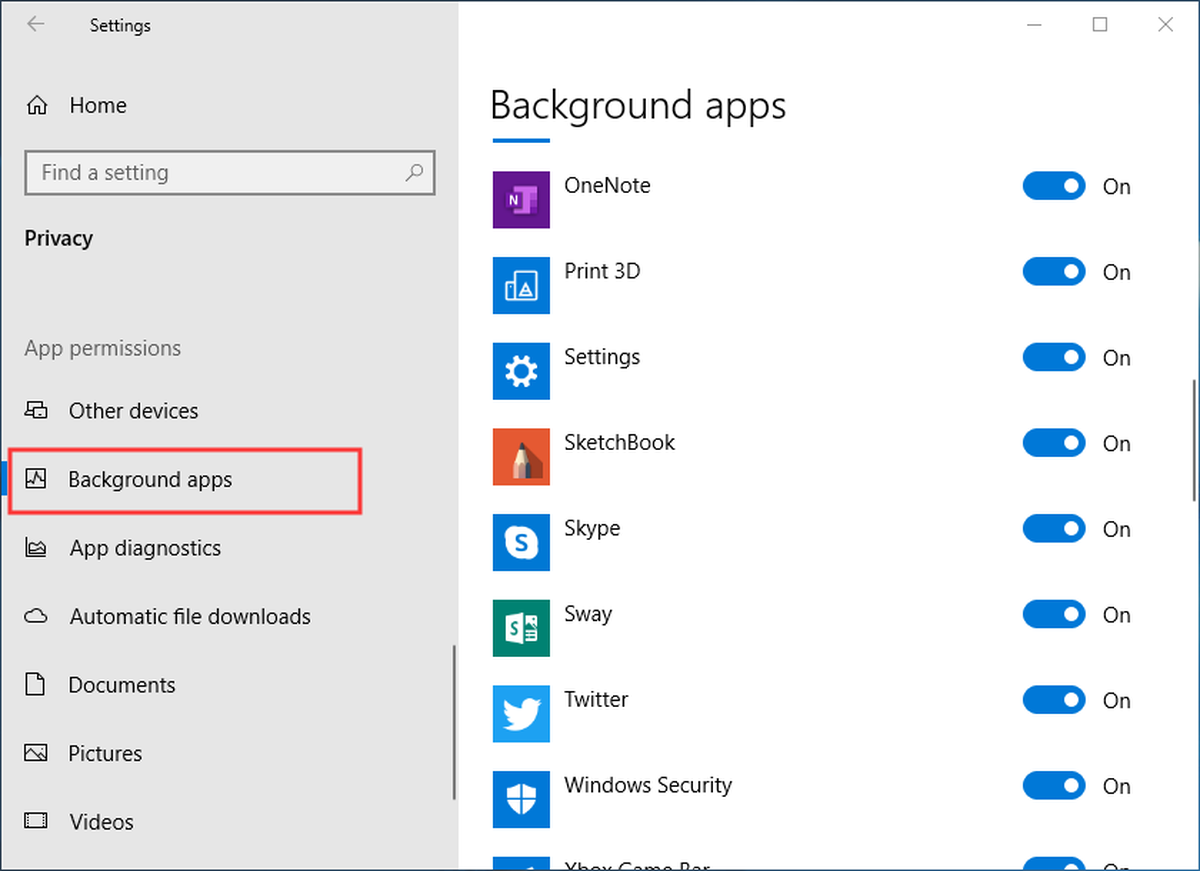Image resolution: width=1200 pixels, height=871 pixels.
Task: Click the Skype app icon
Action: coord(521,543)
